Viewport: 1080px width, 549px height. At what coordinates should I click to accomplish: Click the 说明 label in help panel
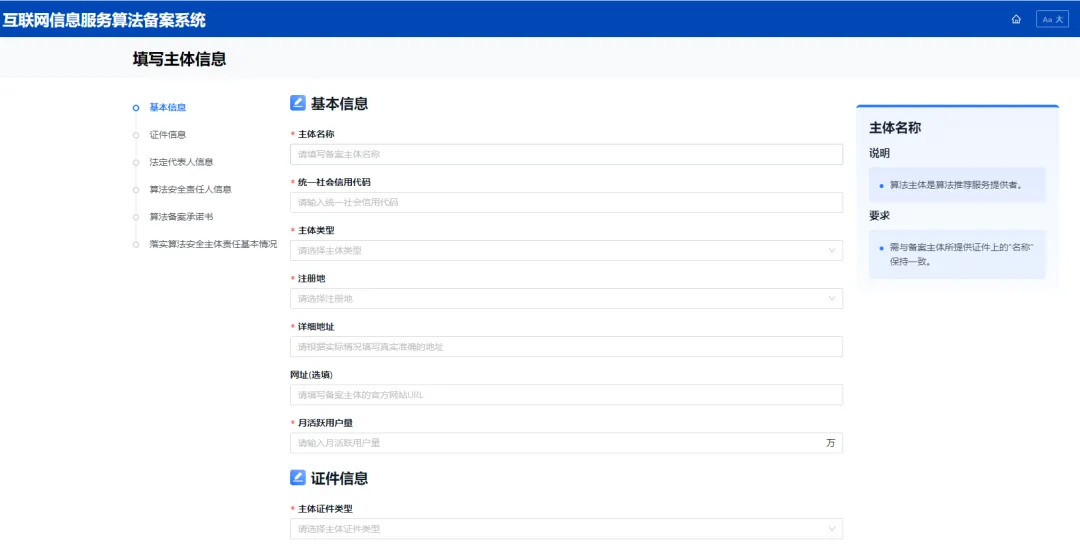coord(879,153)
